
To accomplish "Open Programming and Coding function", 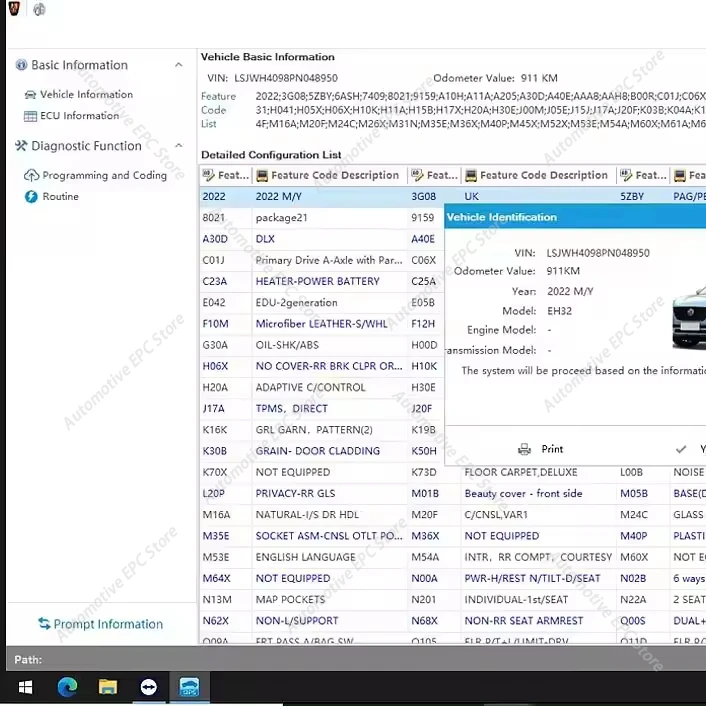I will [x=104, y=175].
